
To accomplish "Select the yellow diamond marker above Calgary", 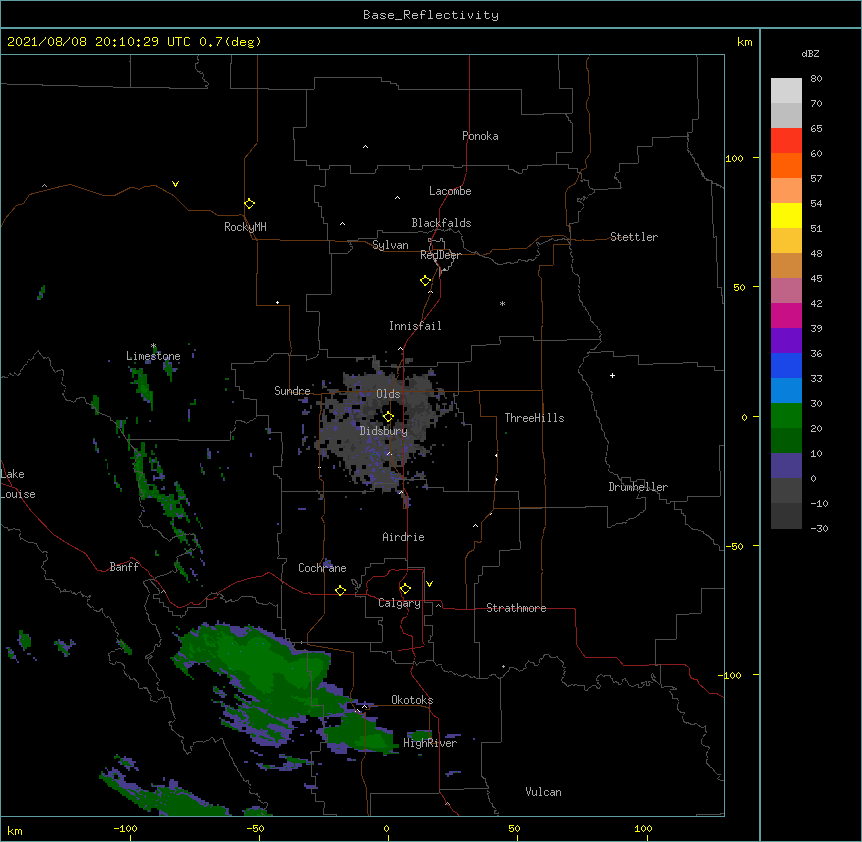I will 405,589.
